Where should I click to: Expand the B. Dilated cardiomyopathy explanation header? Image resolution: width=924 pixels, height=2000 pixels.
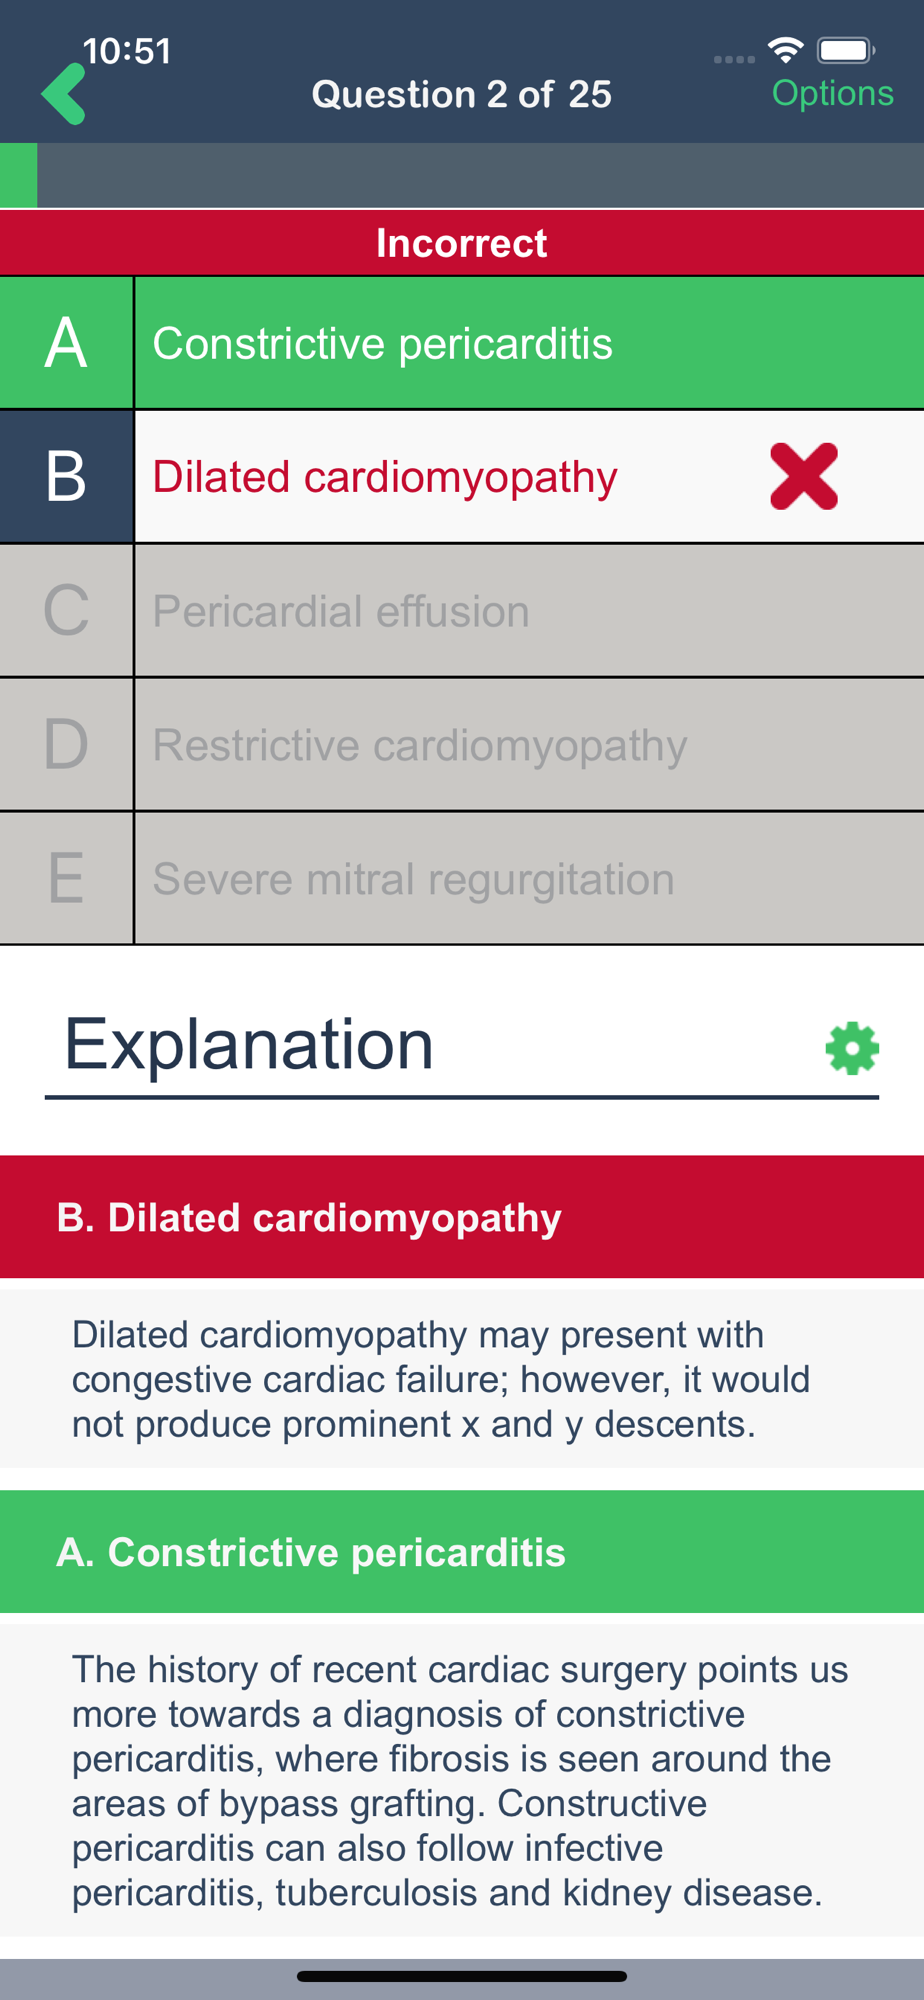pyautogui.click(x=462, y=1217)
